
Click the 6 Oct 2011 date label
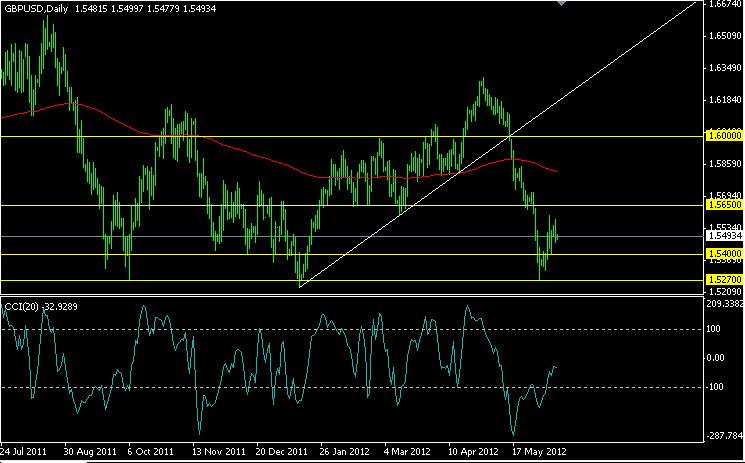coord(151,451)
